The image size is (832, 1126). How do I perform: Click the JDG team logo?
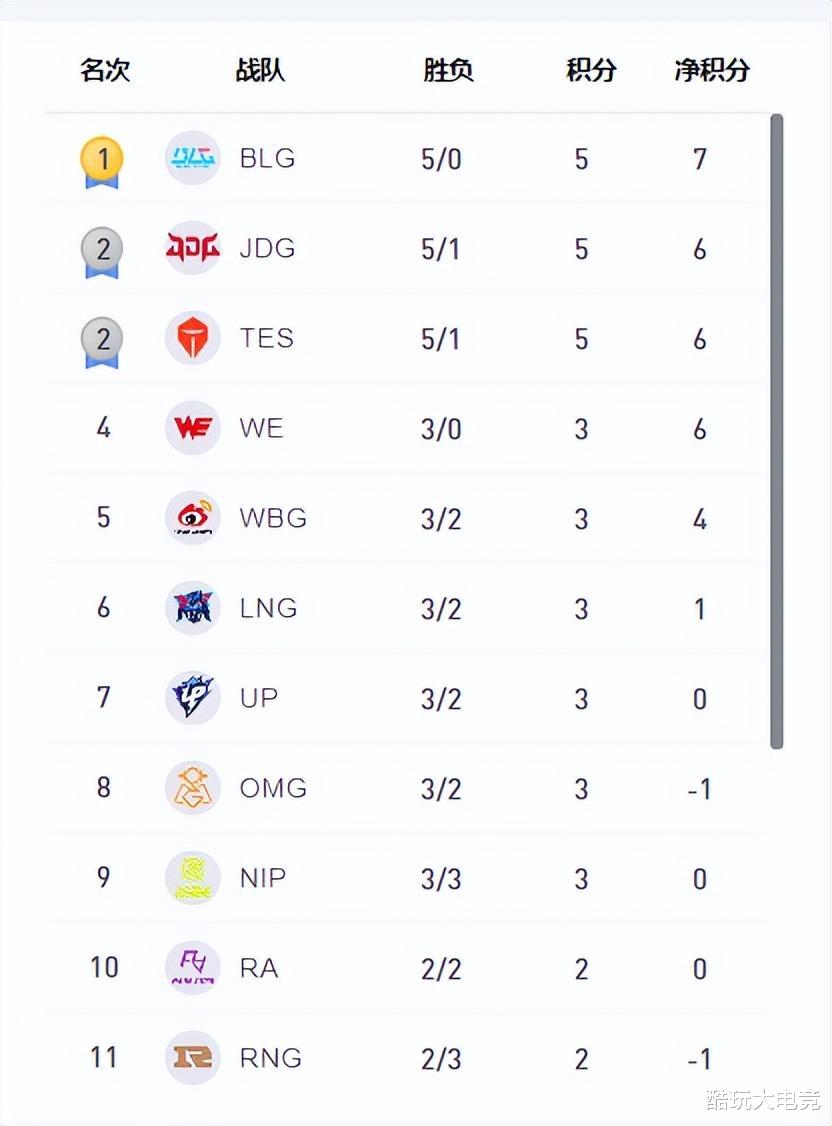click(x=192, y=248)
